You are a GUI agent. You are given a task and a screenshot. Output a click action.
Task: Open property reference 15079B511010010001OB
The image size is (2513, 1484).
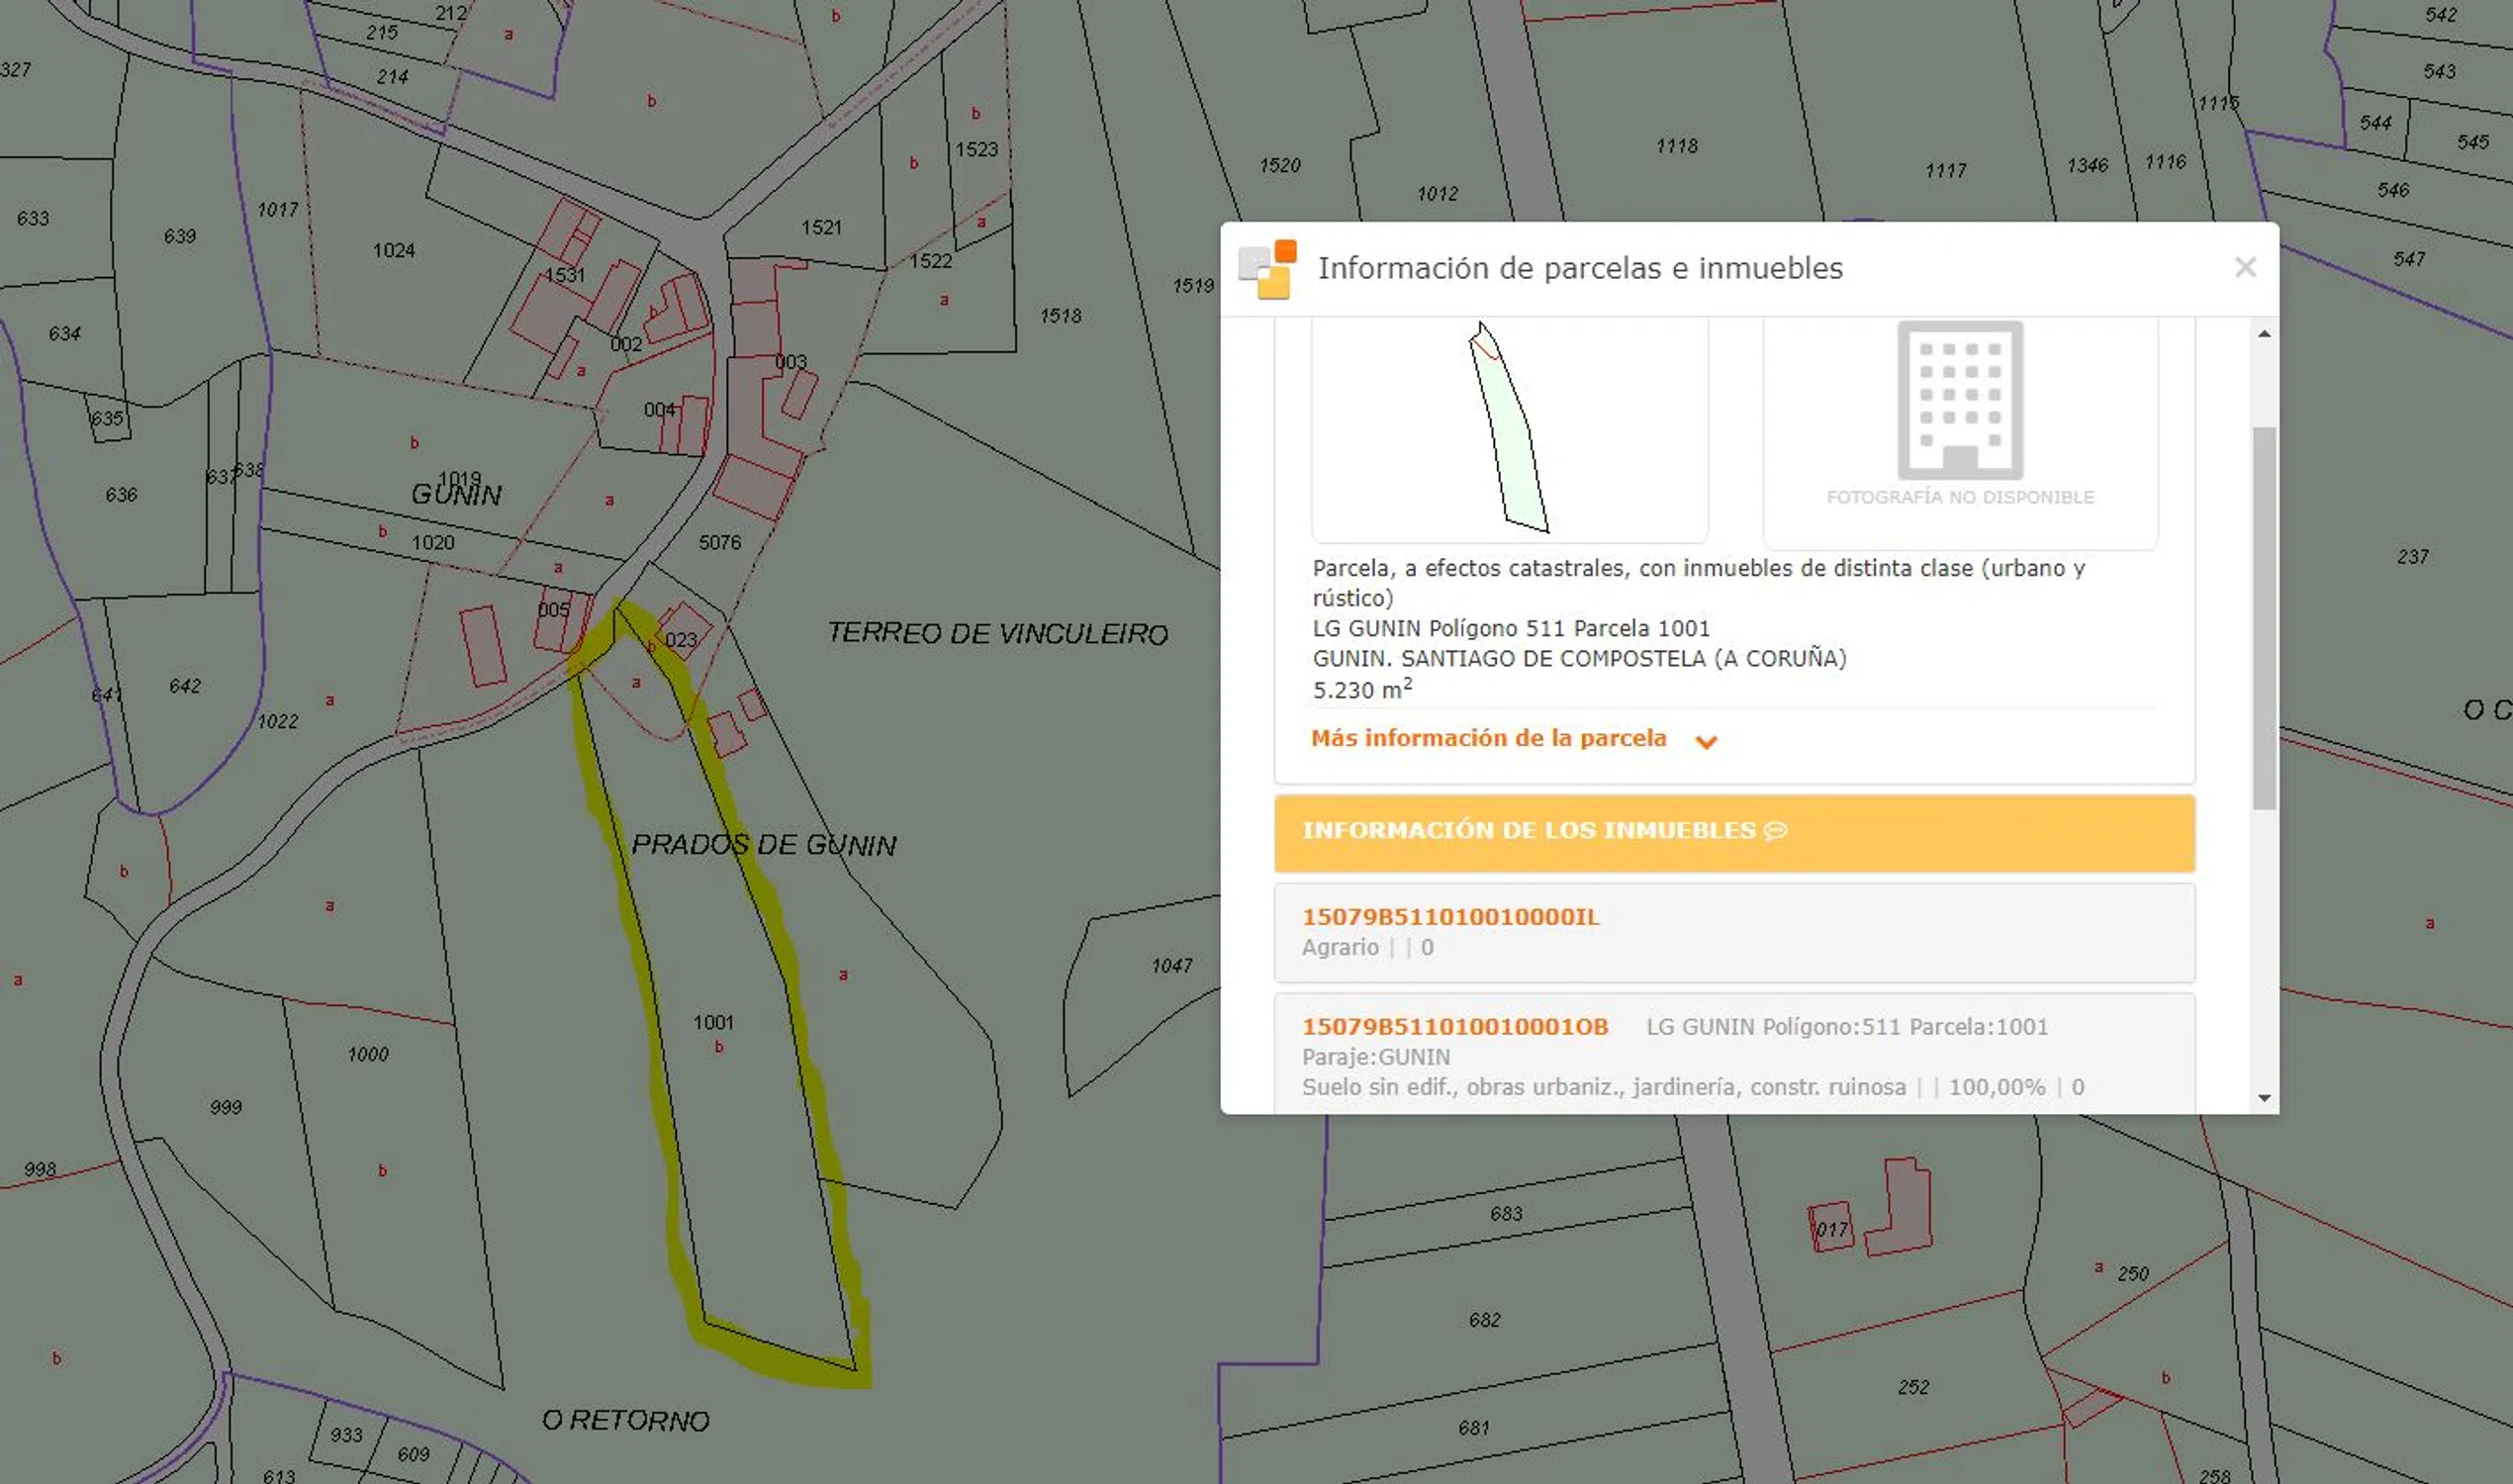point(1454,1026)
